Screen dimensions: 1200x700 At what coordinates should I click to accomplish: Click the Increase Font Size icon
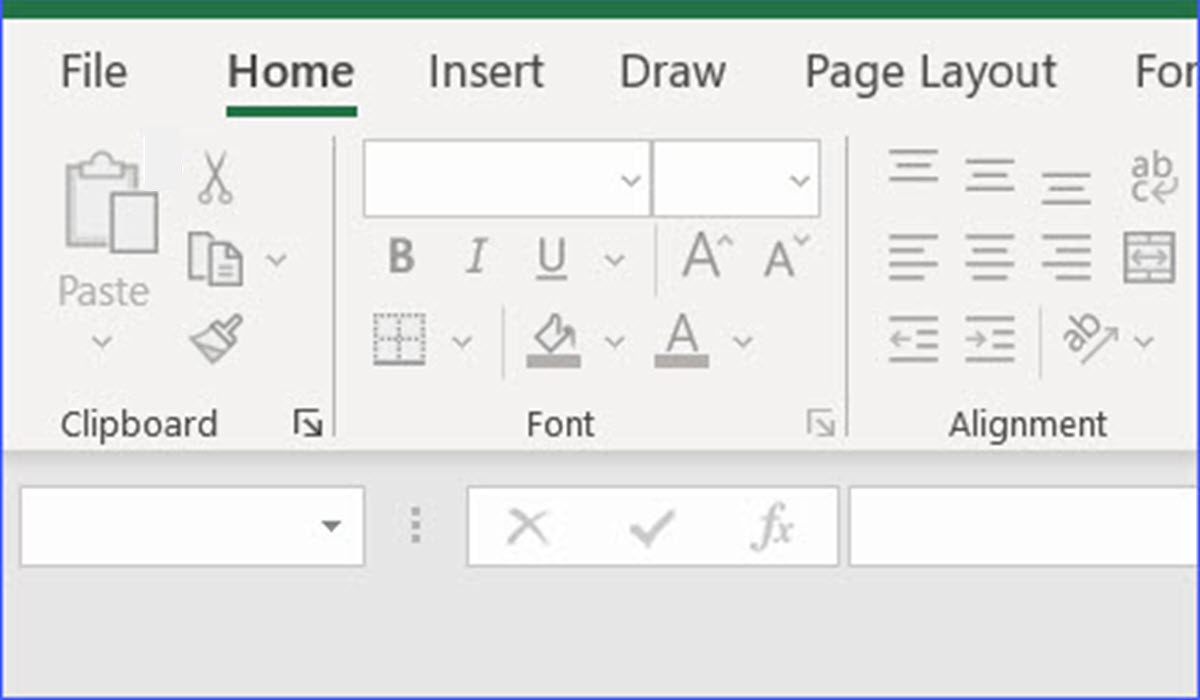tap(706, 257)
